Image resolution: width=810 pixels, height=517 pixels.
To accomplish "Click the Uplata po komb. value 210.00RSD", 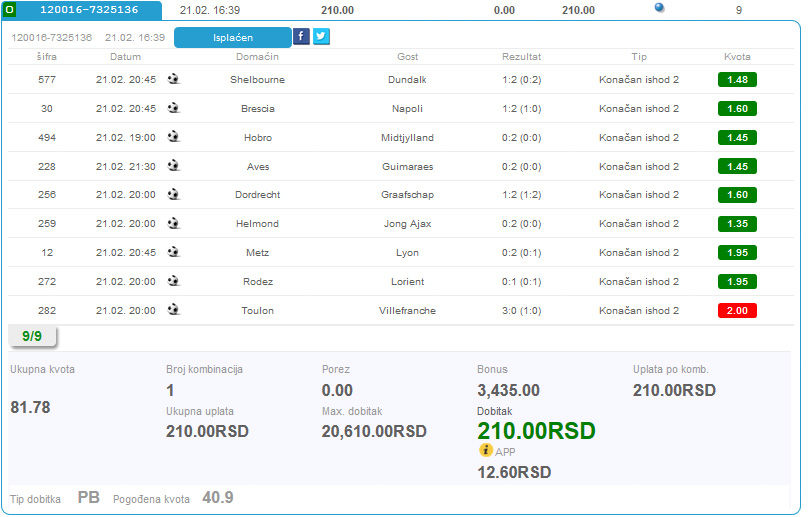I will click(674, 390).
